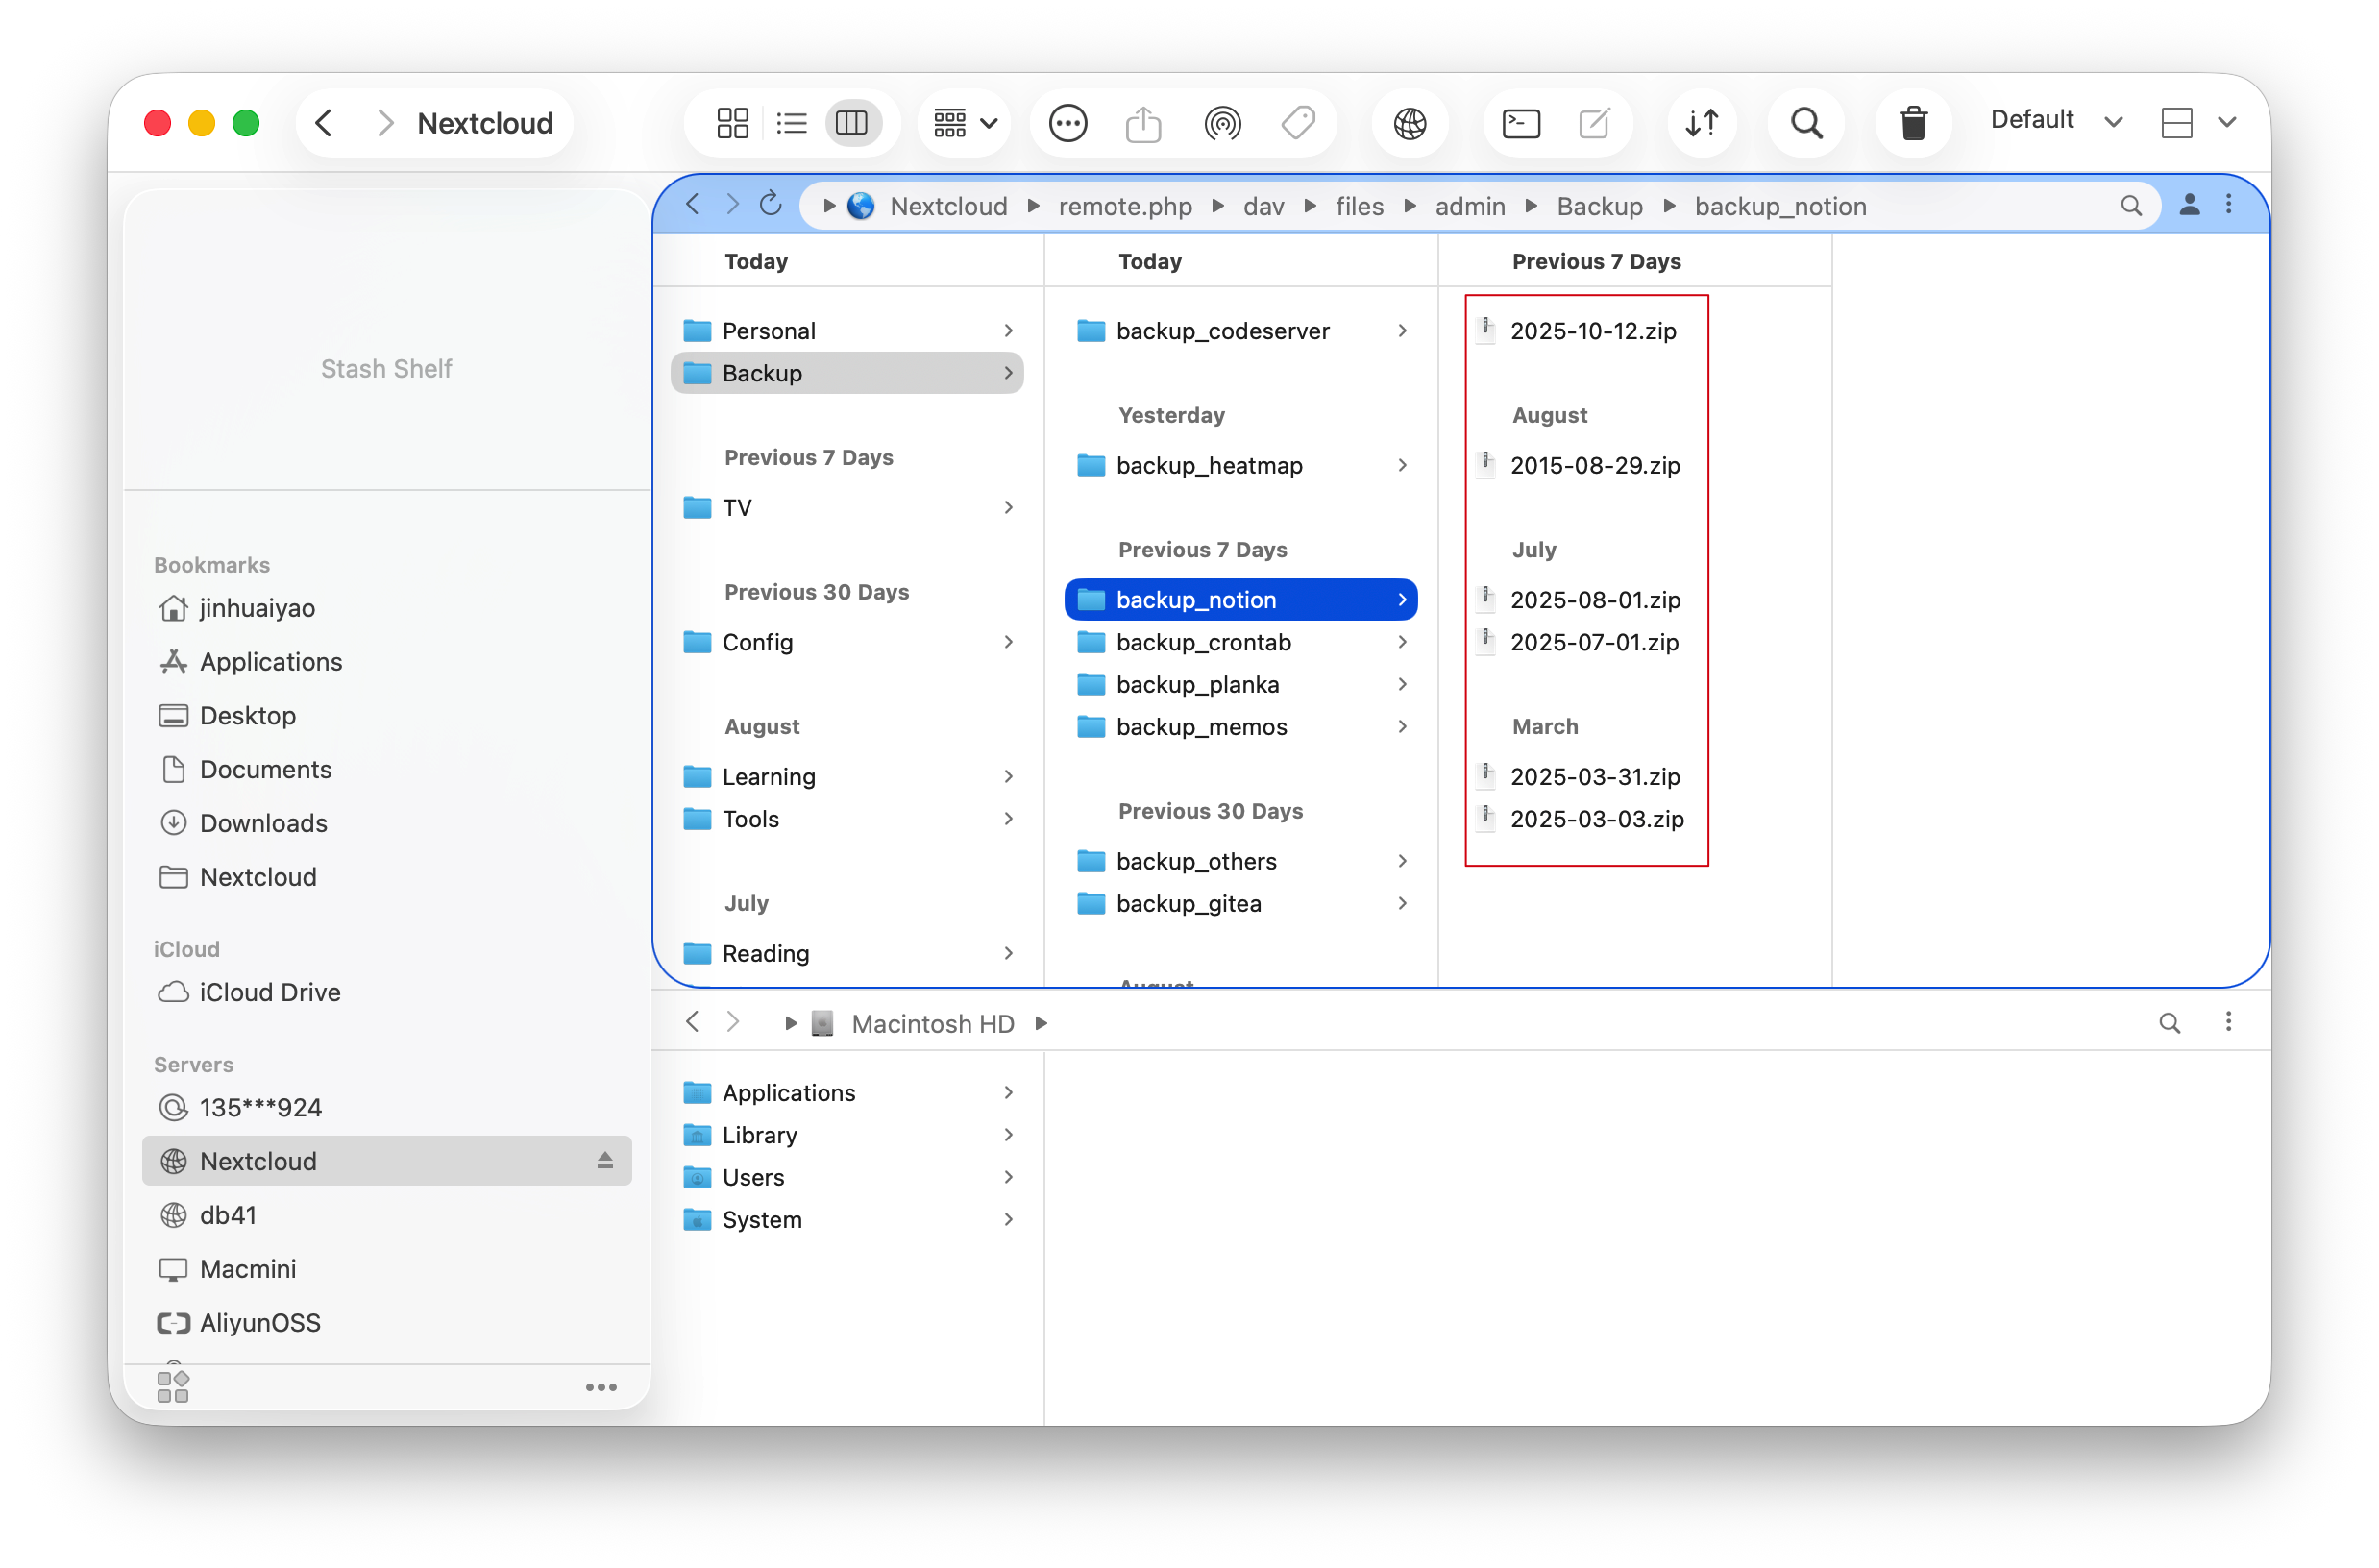Click the admin segment in path bar

point(1469,206)
